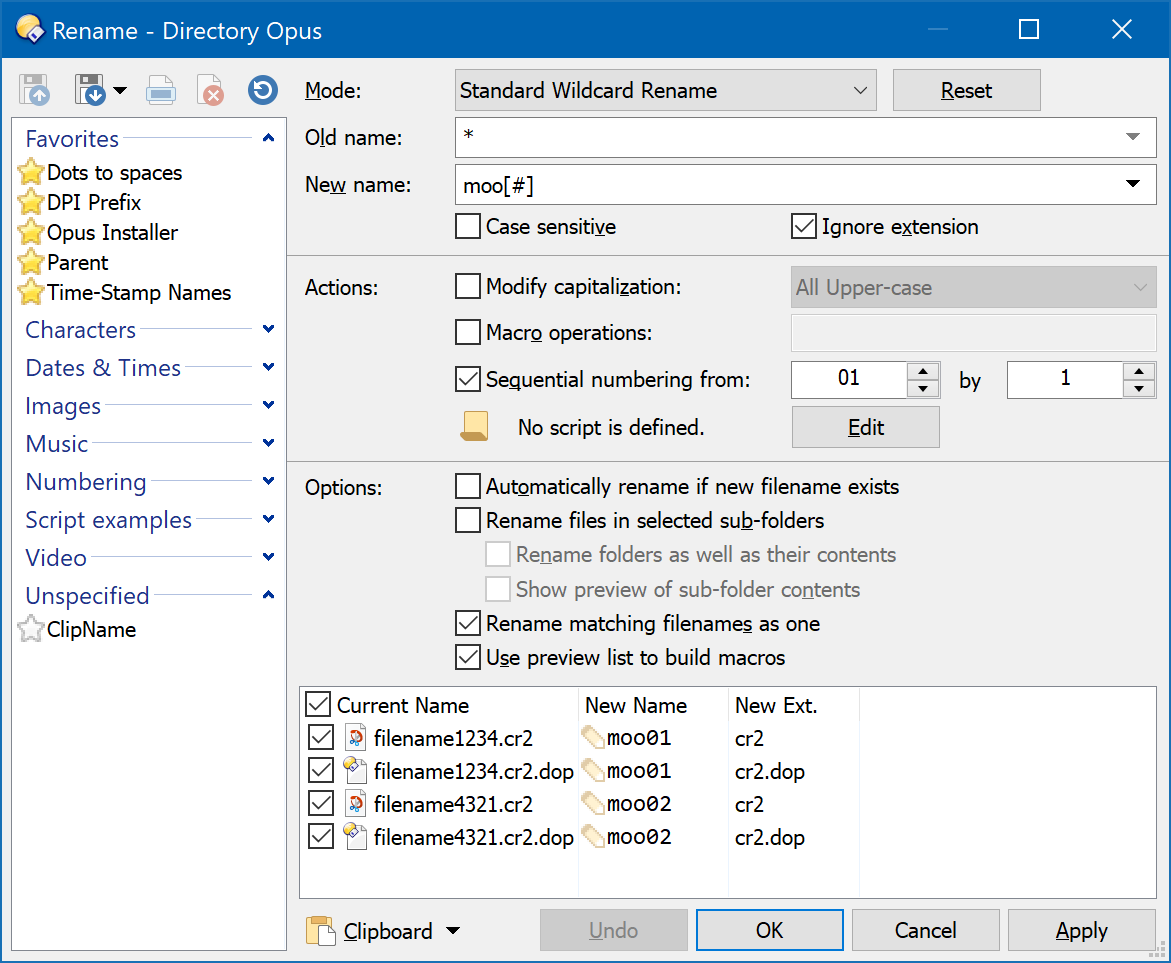Click the star icon beside DPI Prefix
1171x963 pixels.
(31, 202)
